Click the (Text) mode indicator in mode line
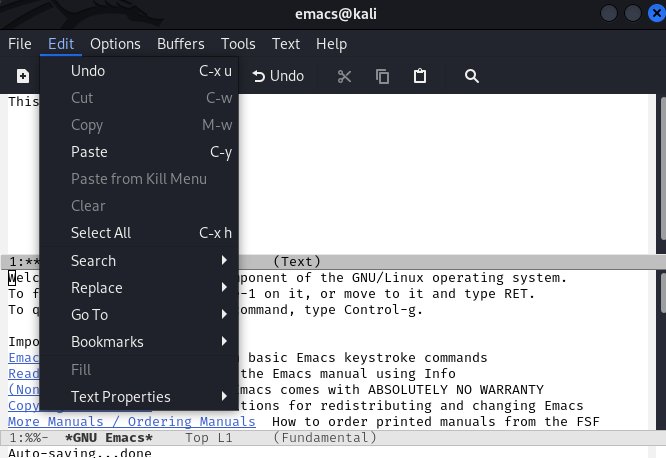 click(297, 262)
